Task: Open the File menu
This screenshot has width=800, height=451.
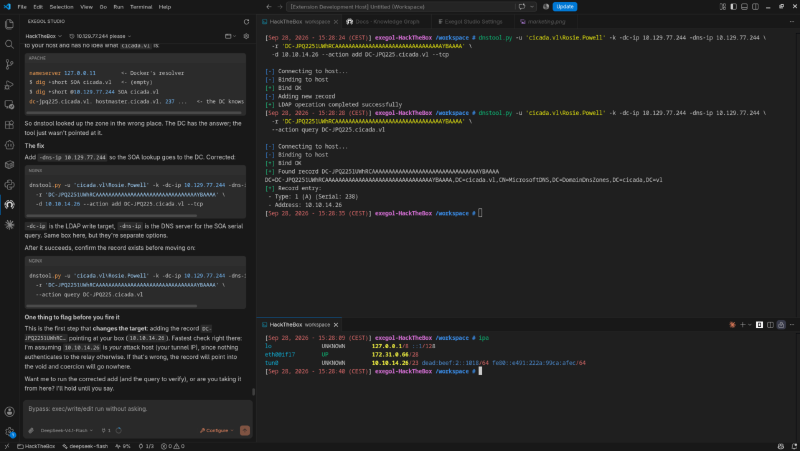Action: [x=22, y=7]
